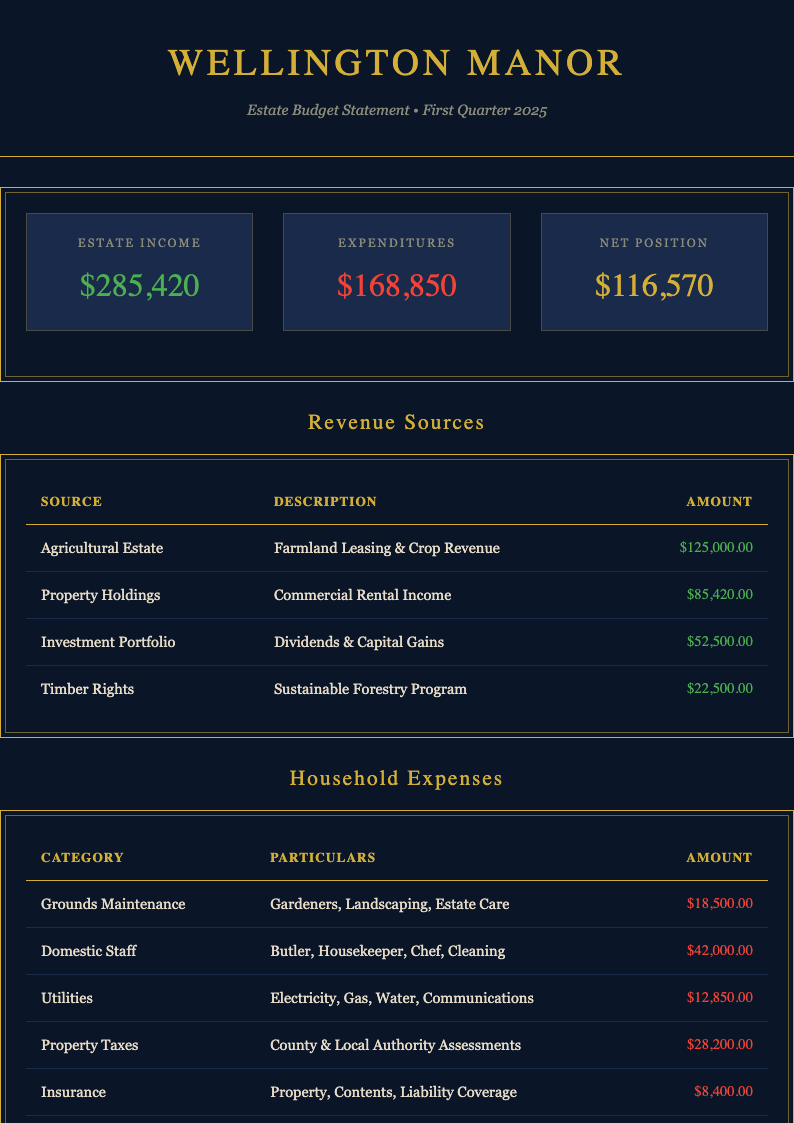Click Dividends & Capital Gains description

(x=359, y=642)
